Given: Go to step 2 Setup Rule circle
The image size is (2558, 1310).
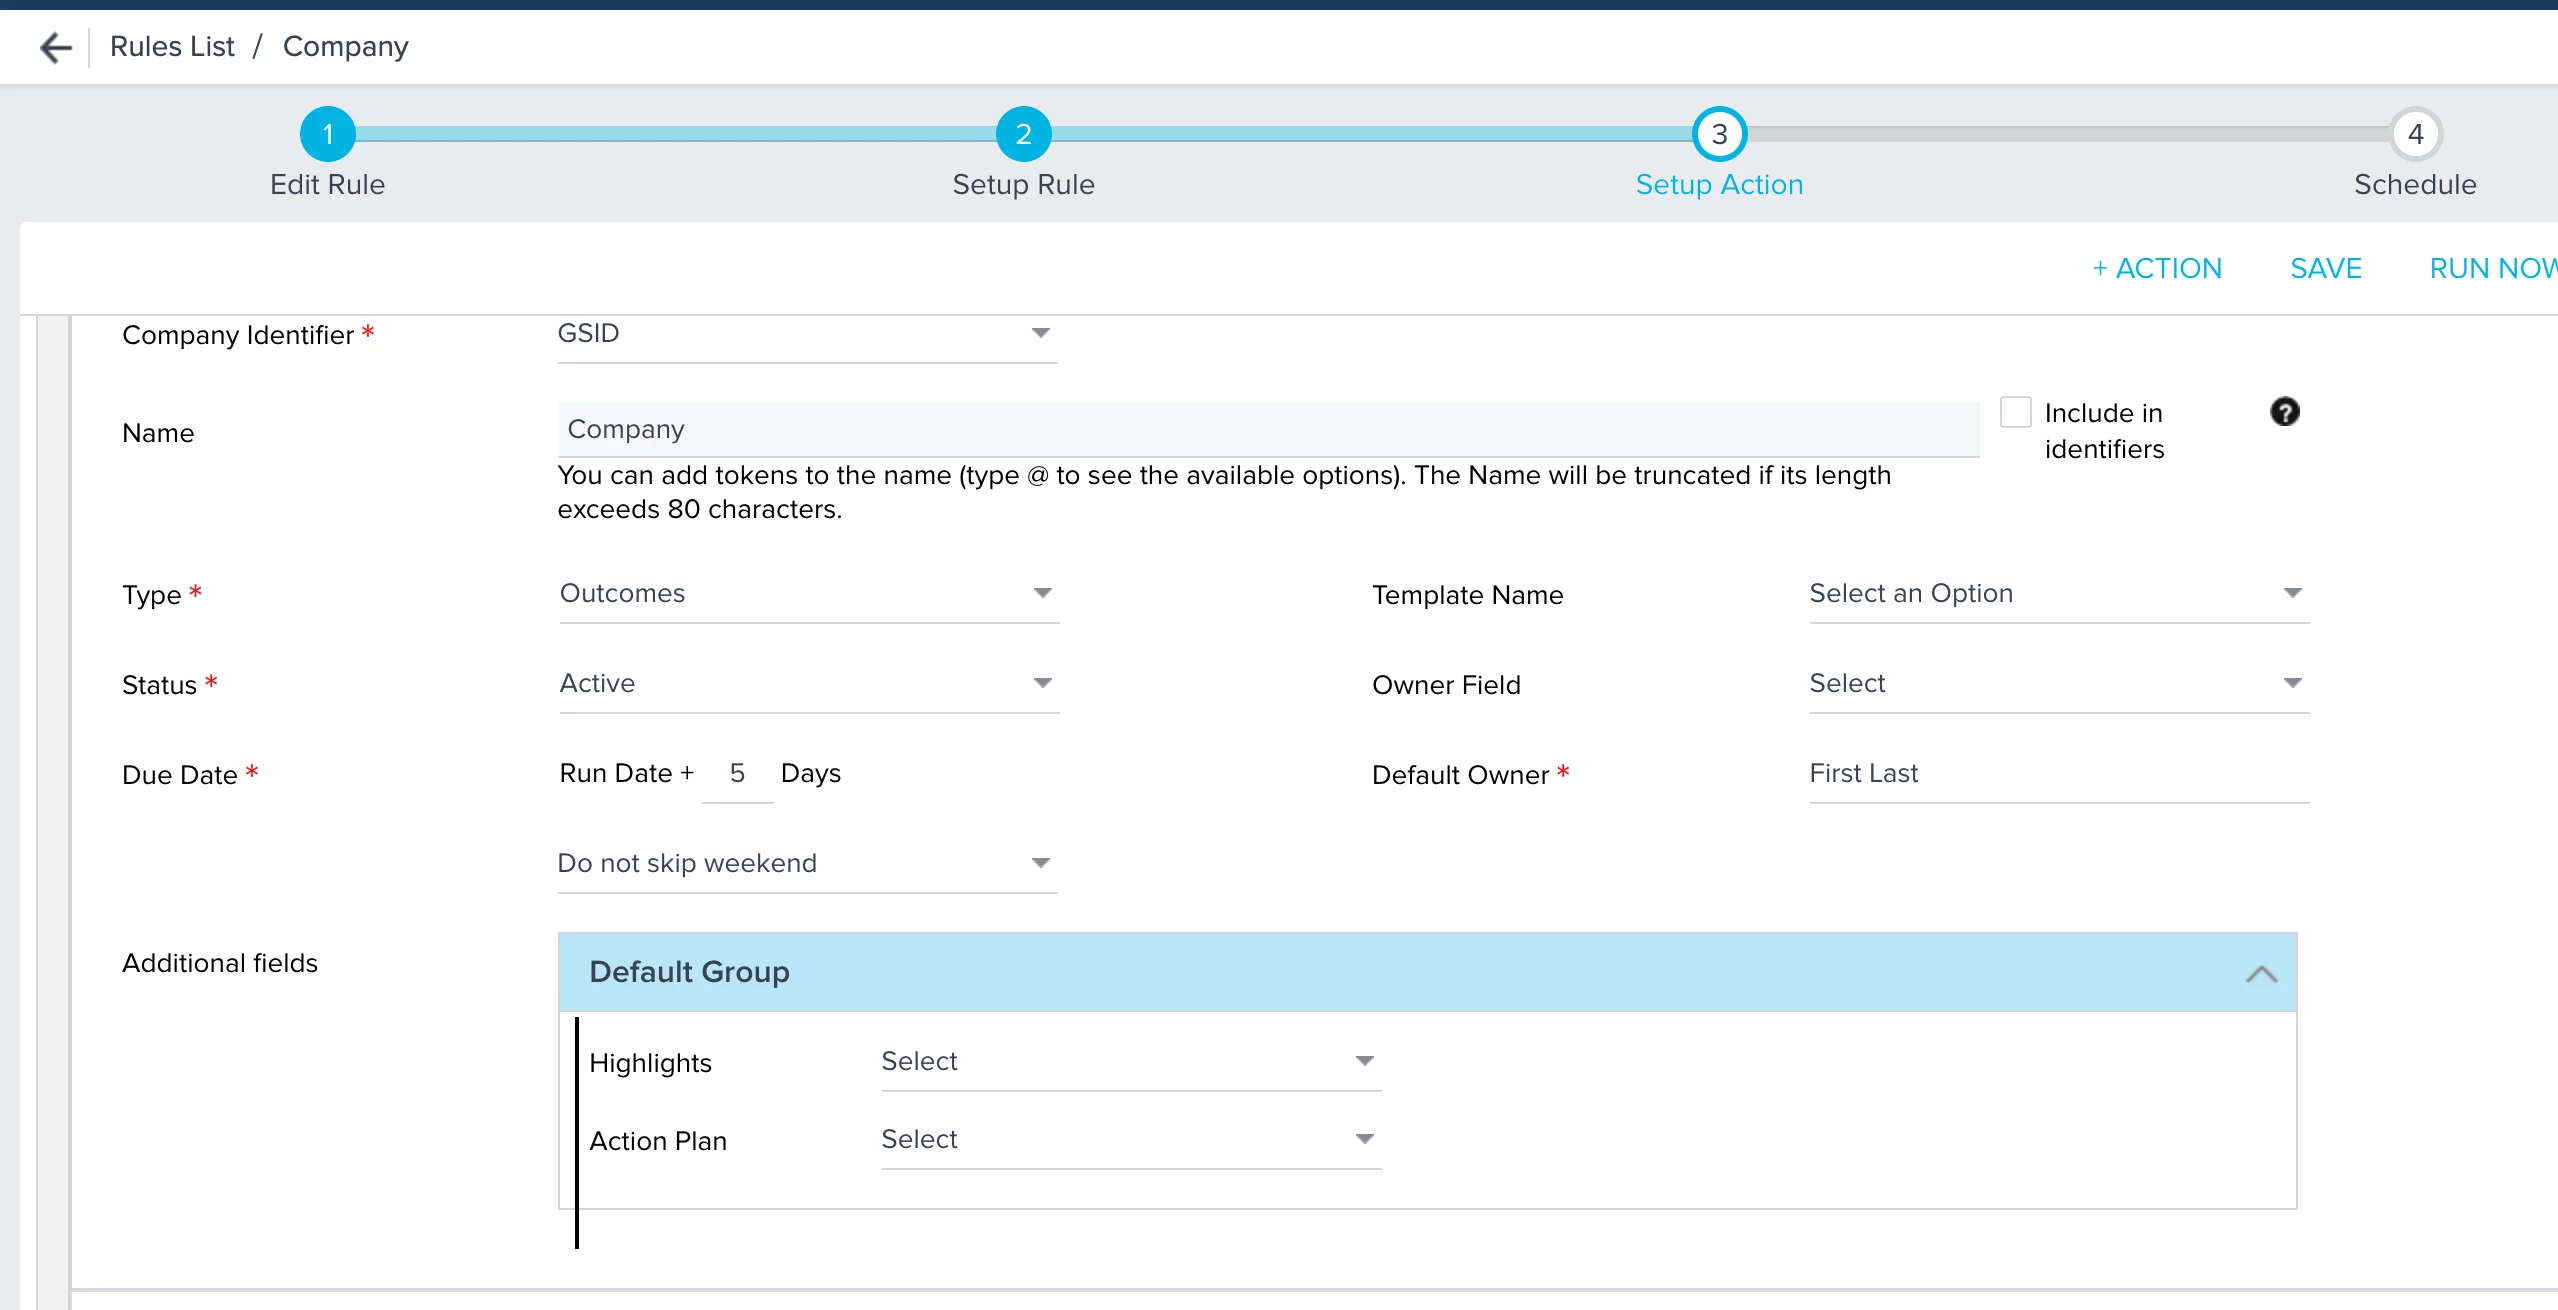Looking at the screenshot, I should pyautogui.click(x=1023, y=134).
